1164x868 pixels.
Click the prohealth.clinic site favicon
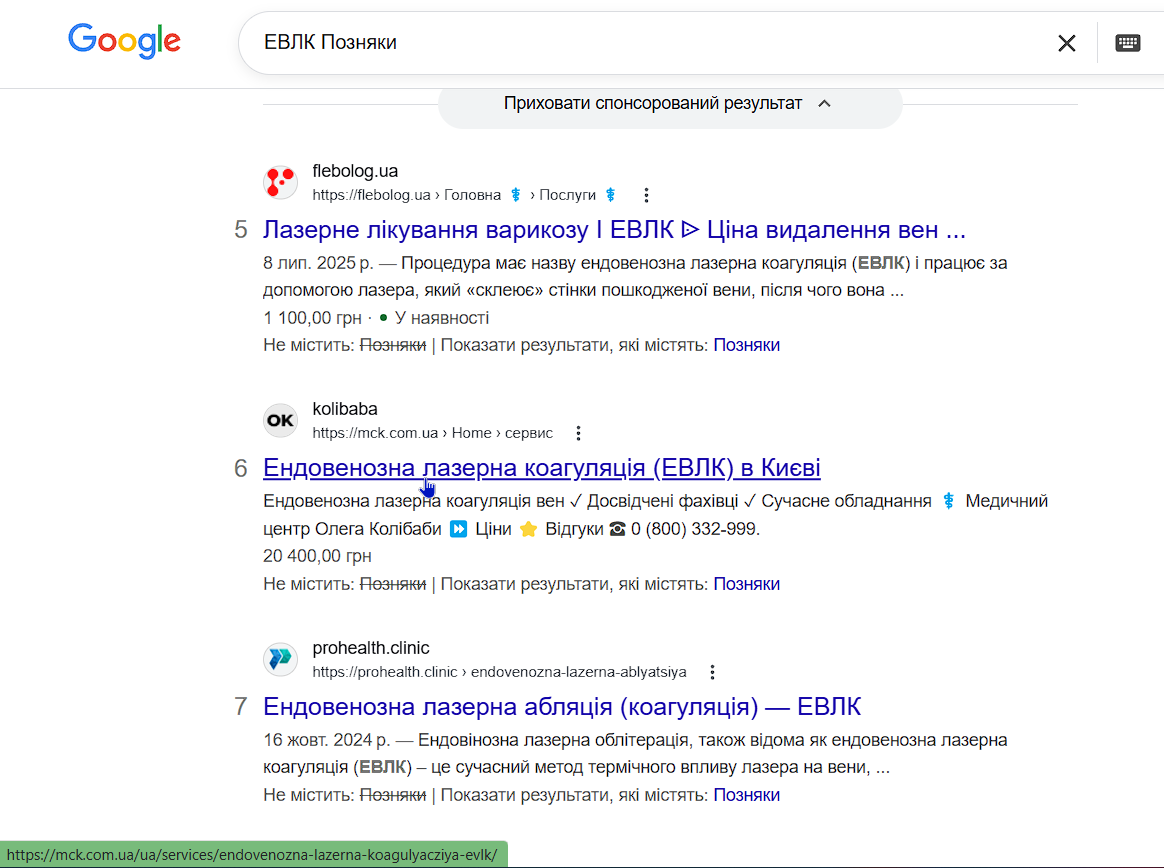click(x=280, y=660)
